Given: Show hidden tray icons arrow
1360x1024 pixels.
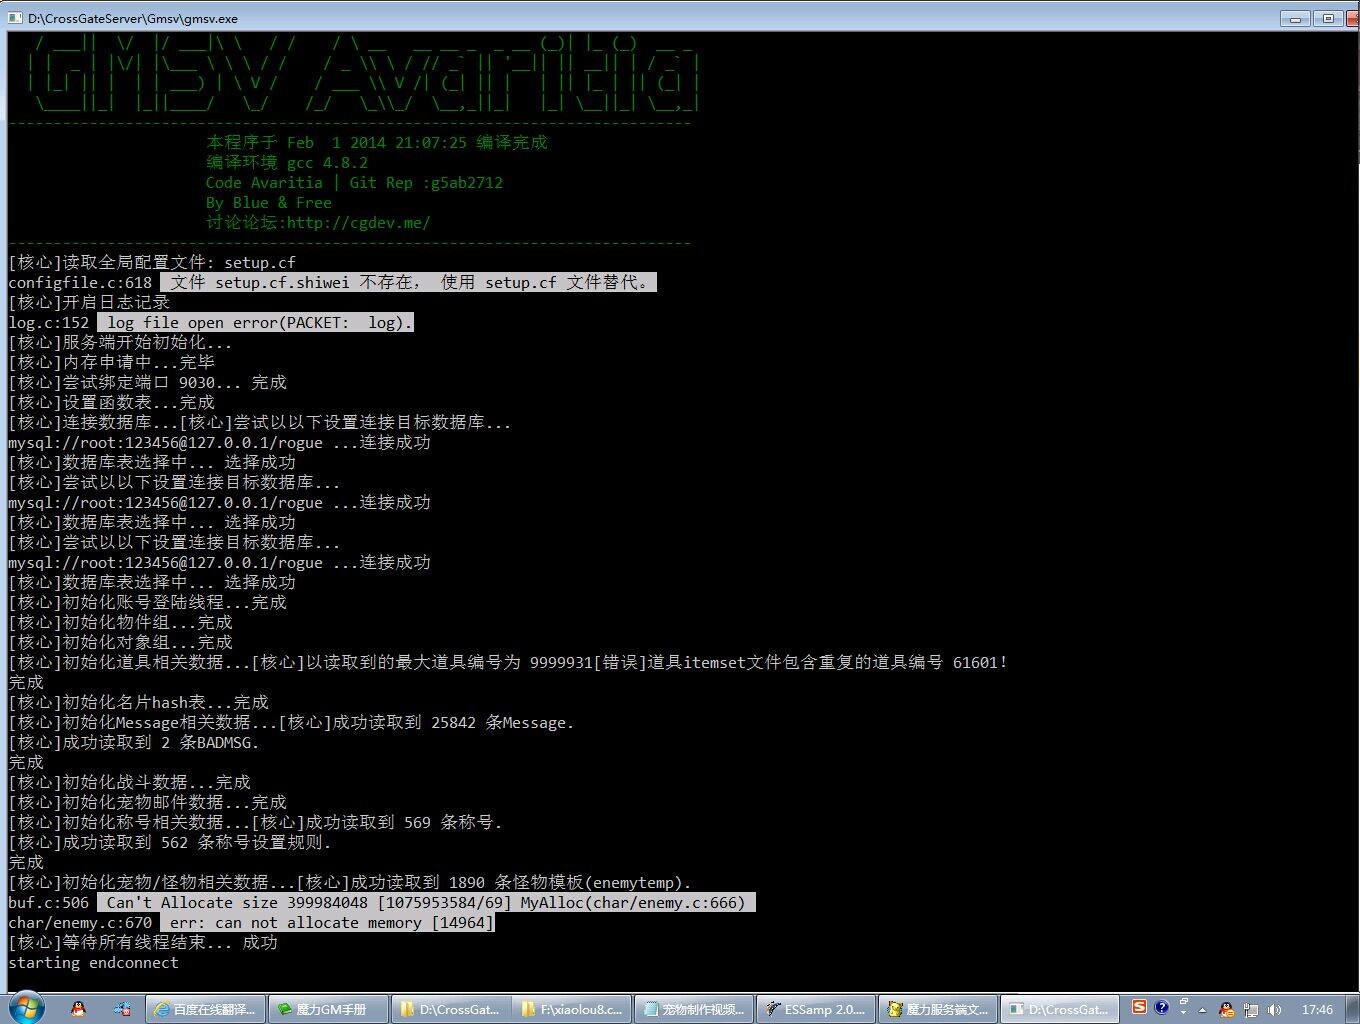Looking at the screenshot, I should pyautogui.click(x=1202, y=1010).
